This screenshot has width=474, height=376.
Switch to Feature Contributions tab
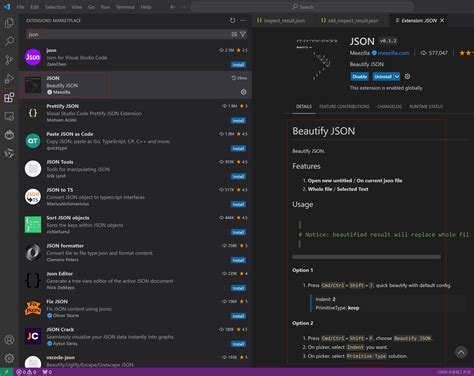(x=344, y=106)
